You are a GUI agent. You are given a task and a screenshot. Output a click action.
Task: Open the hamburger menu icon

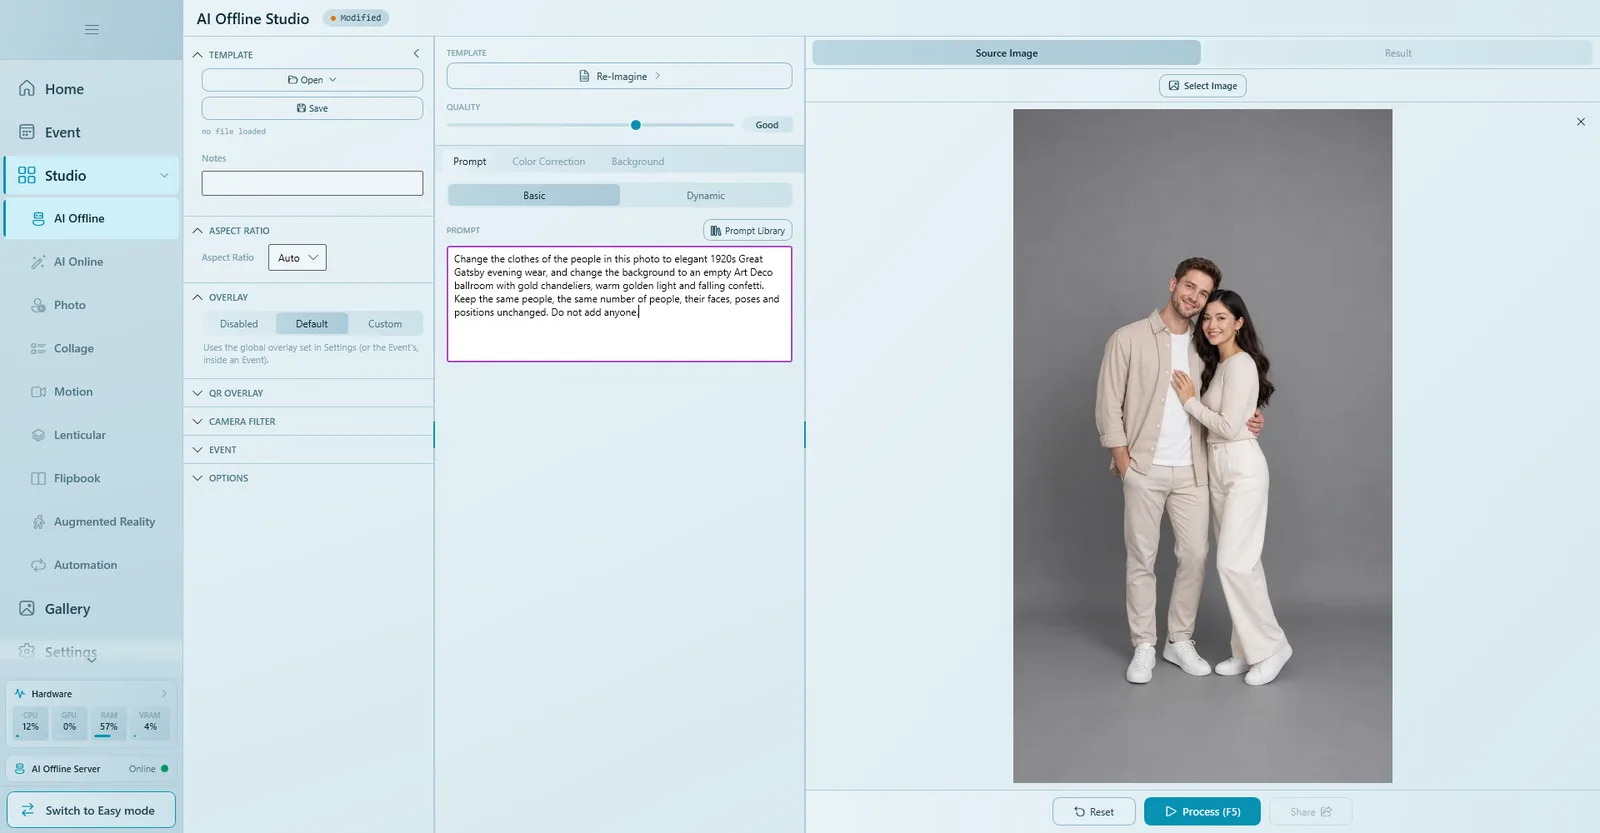pyautogui.click(x=91, y=30)
